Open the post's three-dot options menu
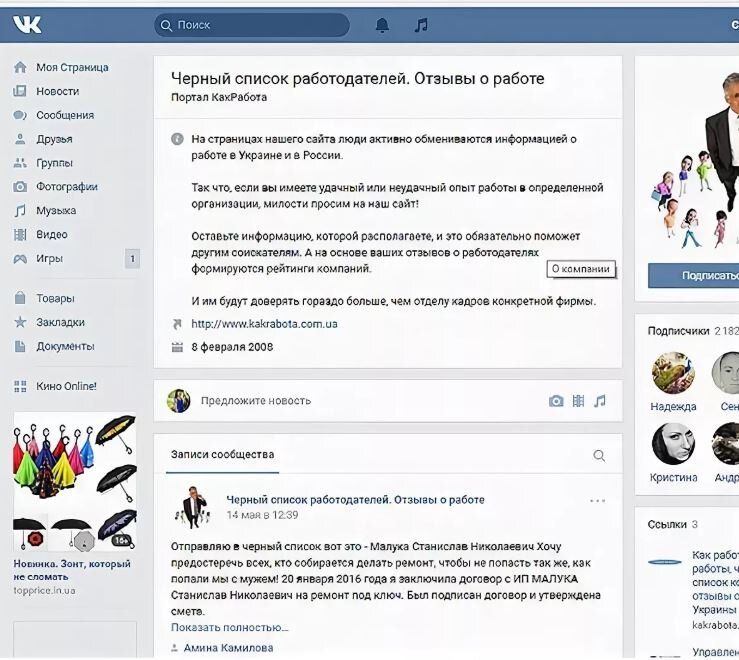The image size is (739, 660). click(598, 501)
